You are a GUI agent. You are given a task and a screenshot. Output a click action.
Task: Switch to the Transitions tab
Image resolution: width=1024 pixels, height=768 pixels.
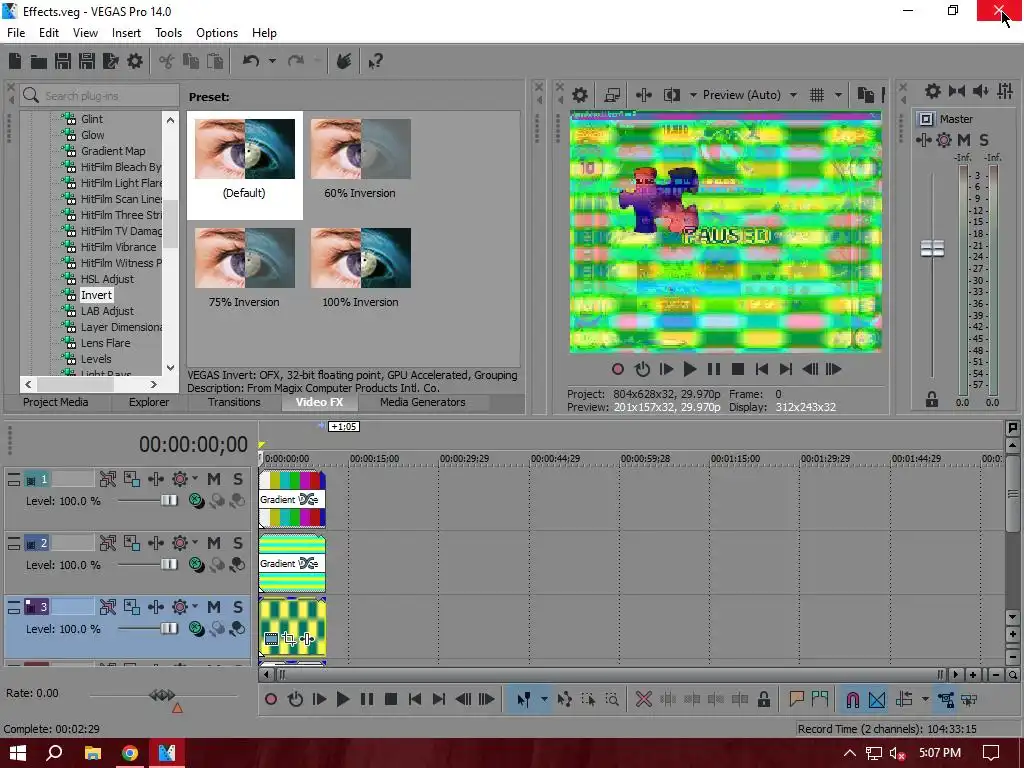pos(234,402)
